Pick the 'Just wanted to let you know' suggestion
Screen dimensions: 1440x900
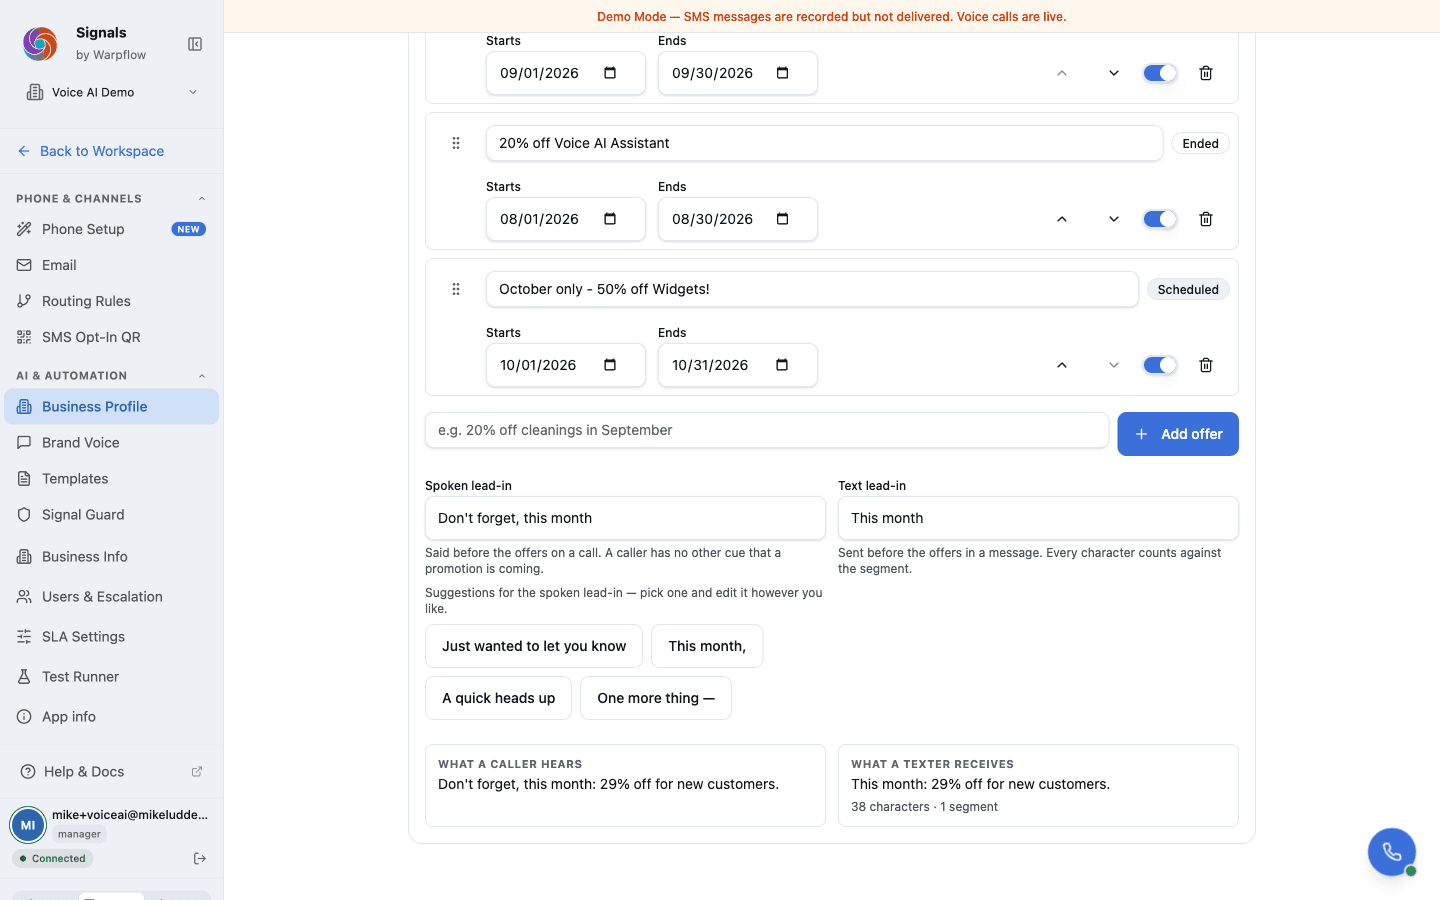(534, 646)
